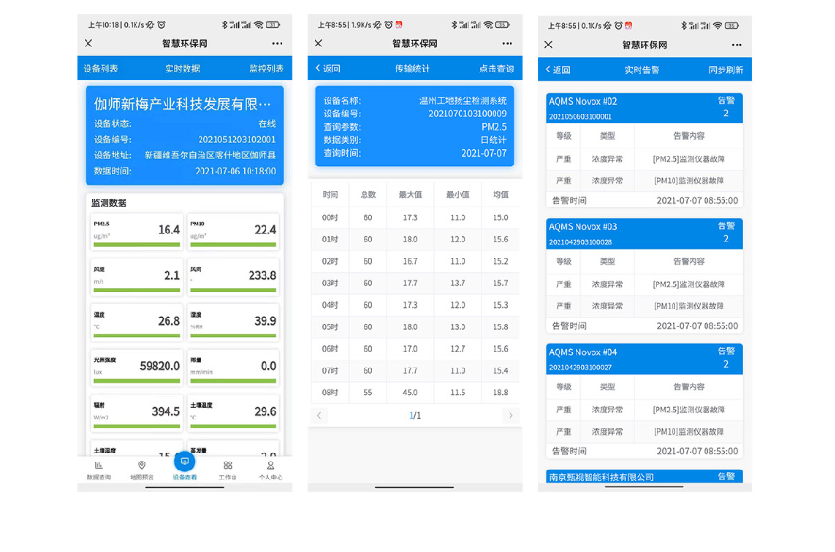Open the AQMS Novox #03 alarm card header
Image resolution: width=835 pixels, height=552 pixels.
(x=644, y=234)
